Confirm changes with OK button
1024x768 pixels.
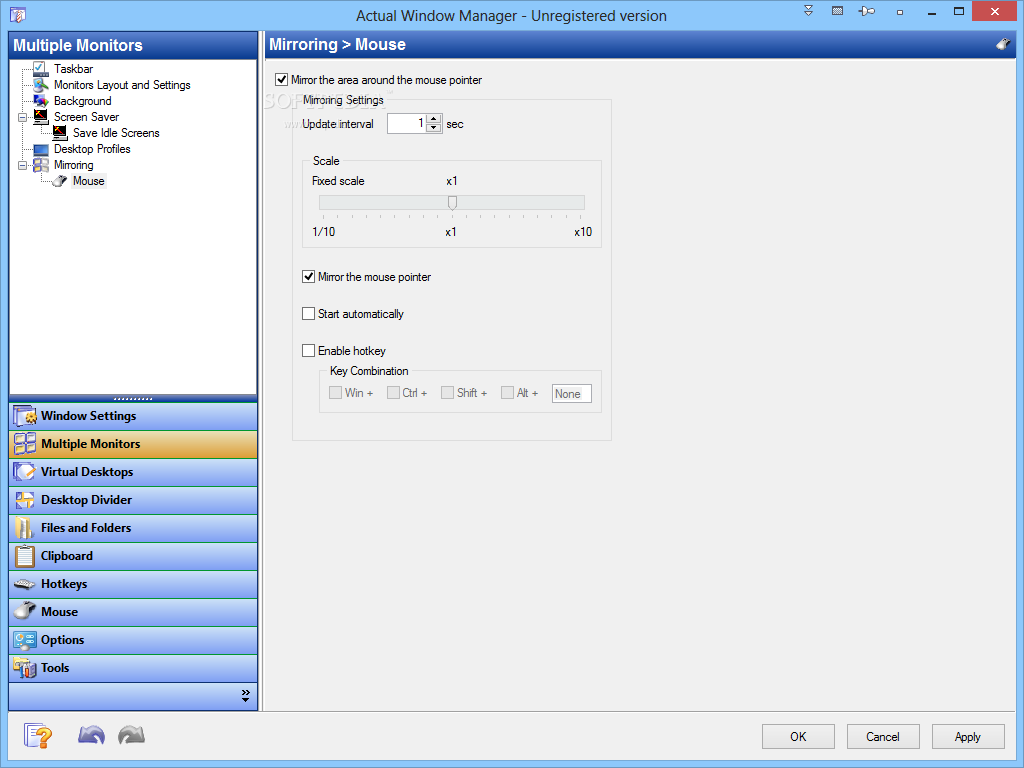(x=798, y=737)
